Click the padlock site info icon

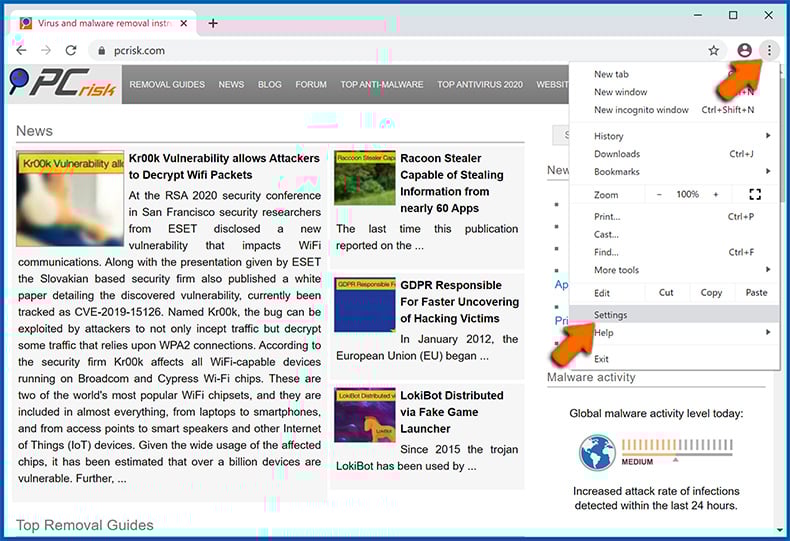coord(102,51)
